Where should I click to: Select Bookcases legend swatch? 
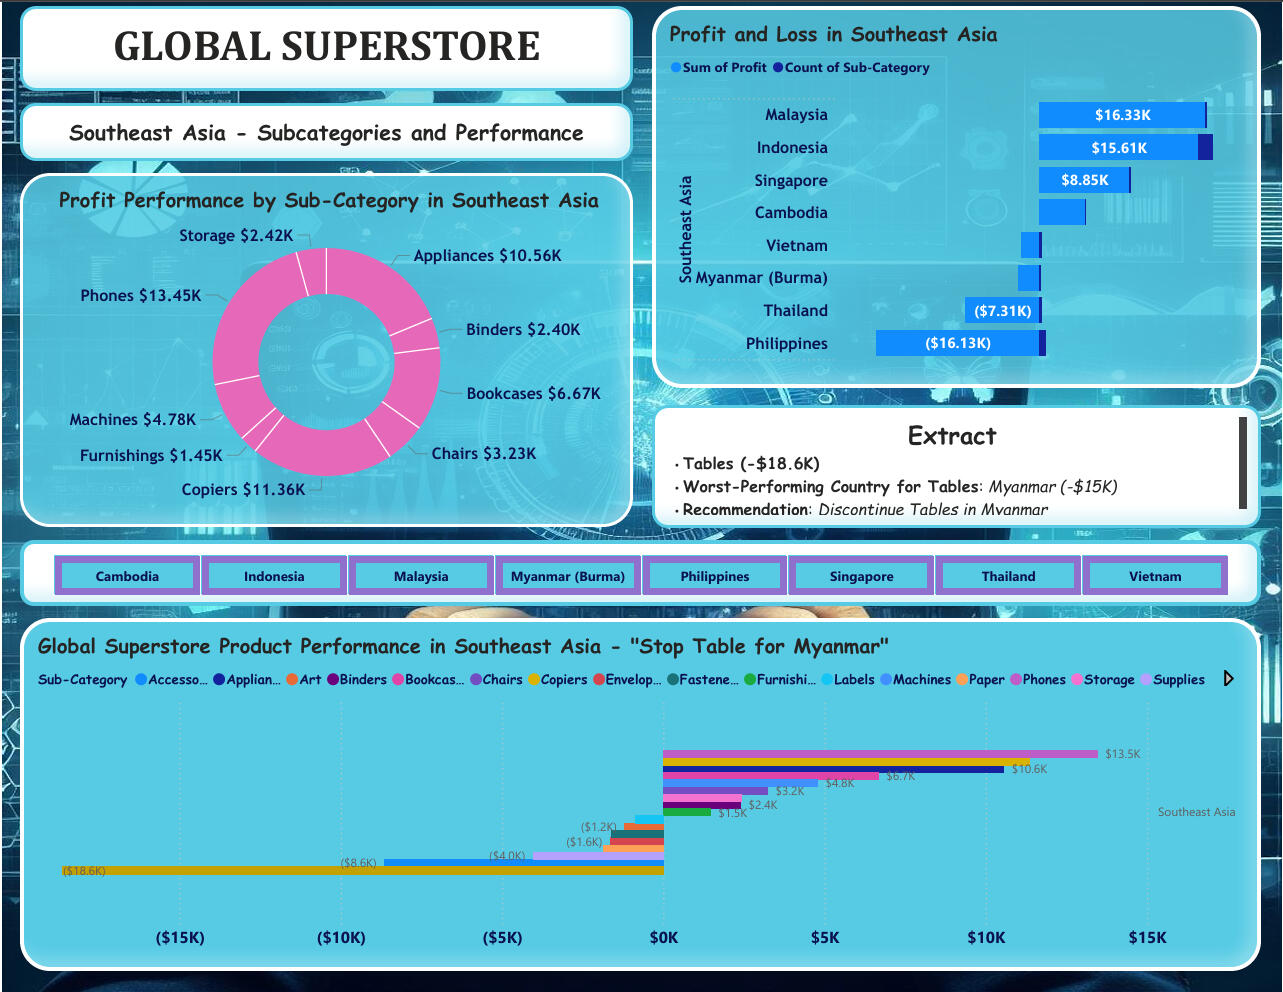(x=398, y=680)
